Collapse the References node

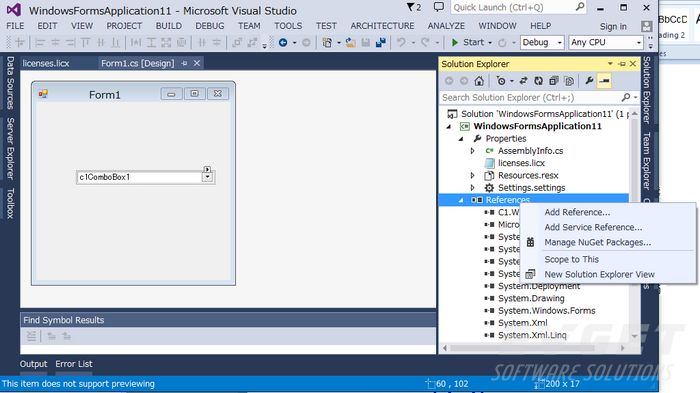point(461,200)
